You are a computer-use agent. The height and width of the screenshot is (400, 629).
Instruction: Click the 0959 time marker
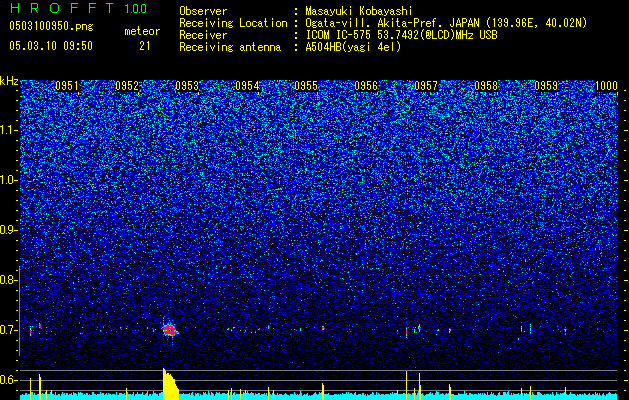coord(546,86)
